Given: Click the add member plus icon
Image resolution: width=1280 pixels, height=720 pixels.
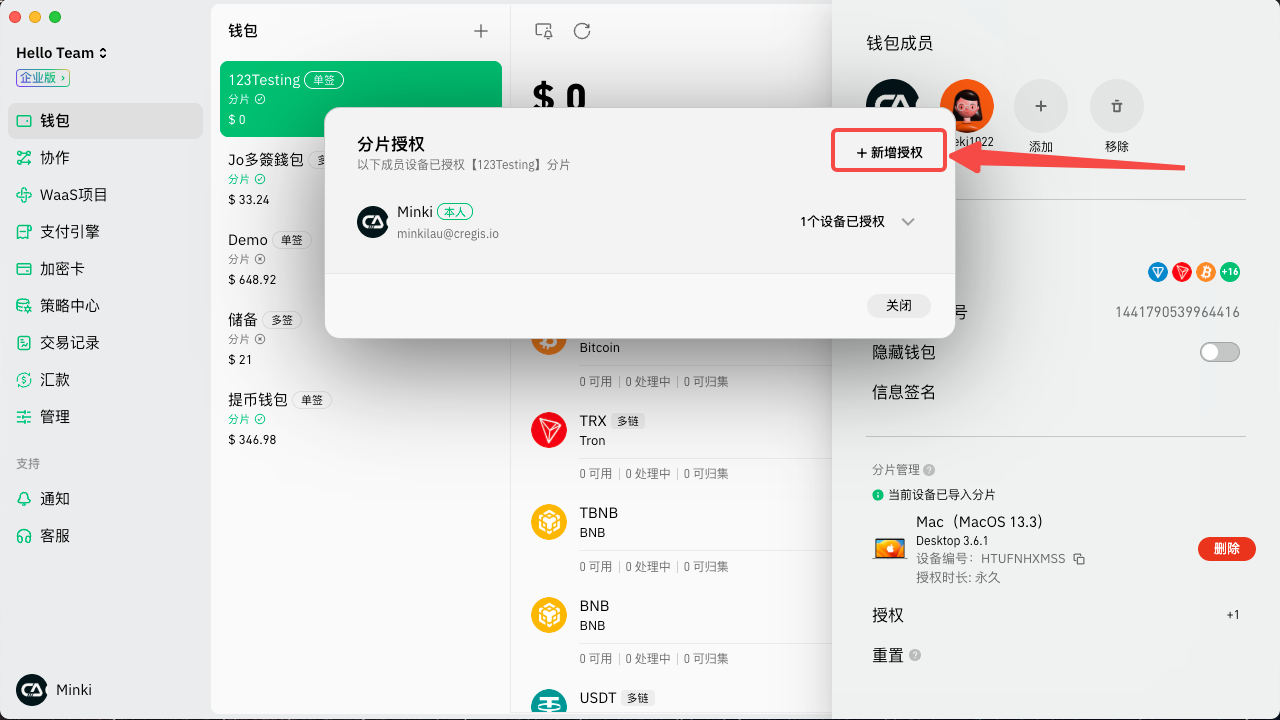Looking at the screenshot, I should (1040, 106).
